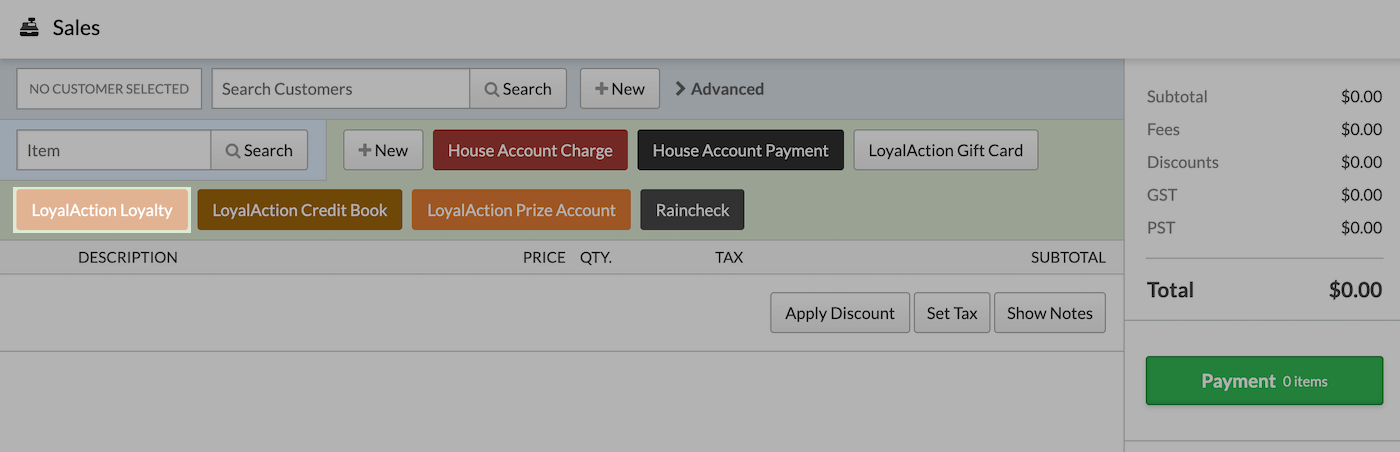Click the Show Notes button
This screenshot has height=452, width=1400.
[1050, 313]
